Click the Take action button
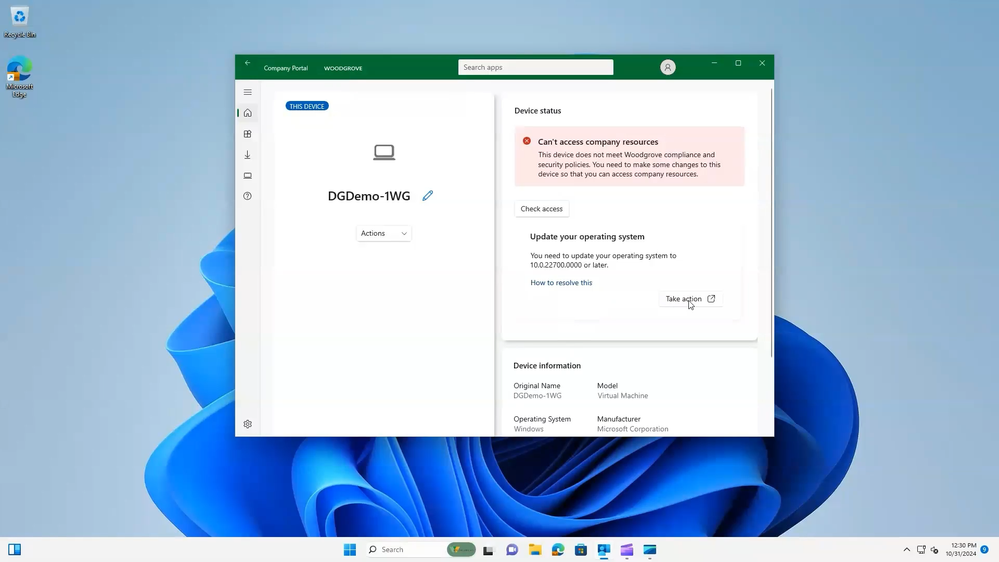Viewport: 999px width, 562px height. (x=690, y=299)
